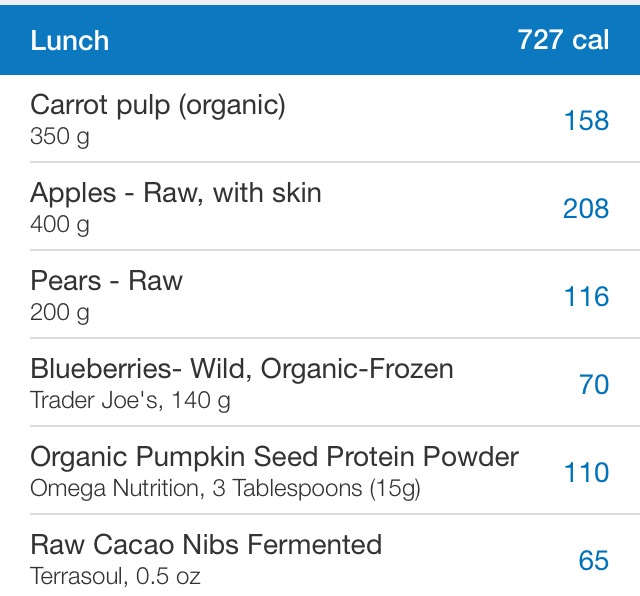Open Organic Pumpkin Seed Protein Powder entry
The width and height of the screenshot is (640, 596).
(x=320, y=470)
